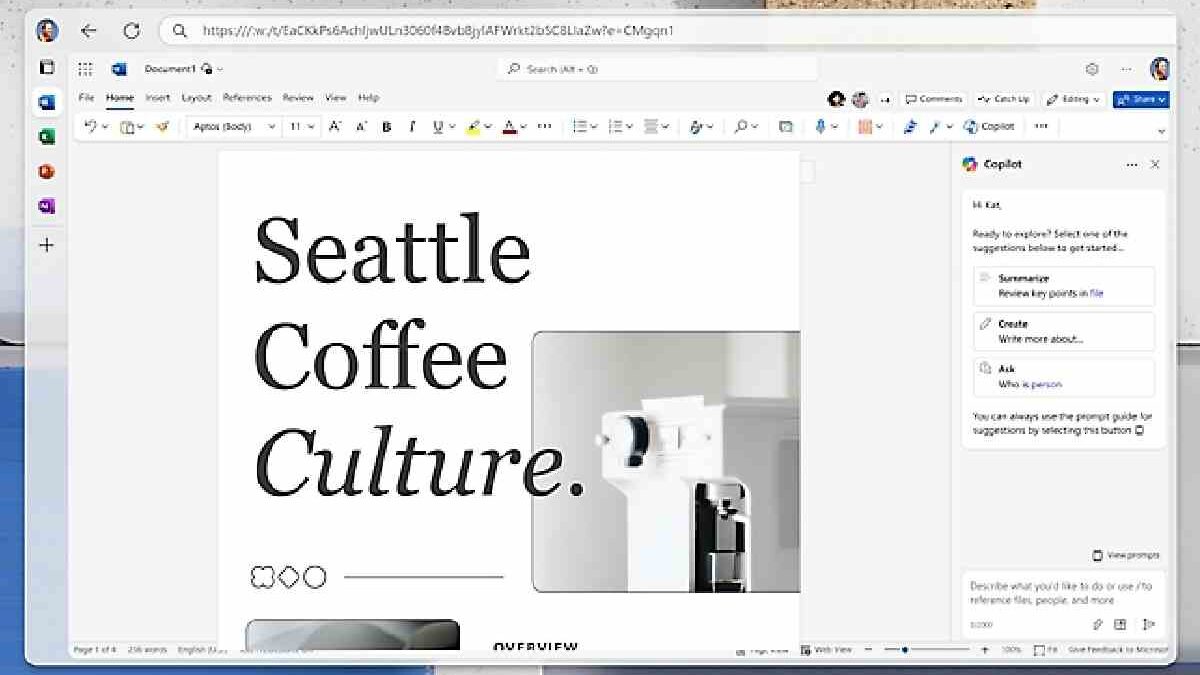The width and height of the screenshot is (1200, 675).
Task: Open Excel from the left sidebar
Action: pos(46,137)
